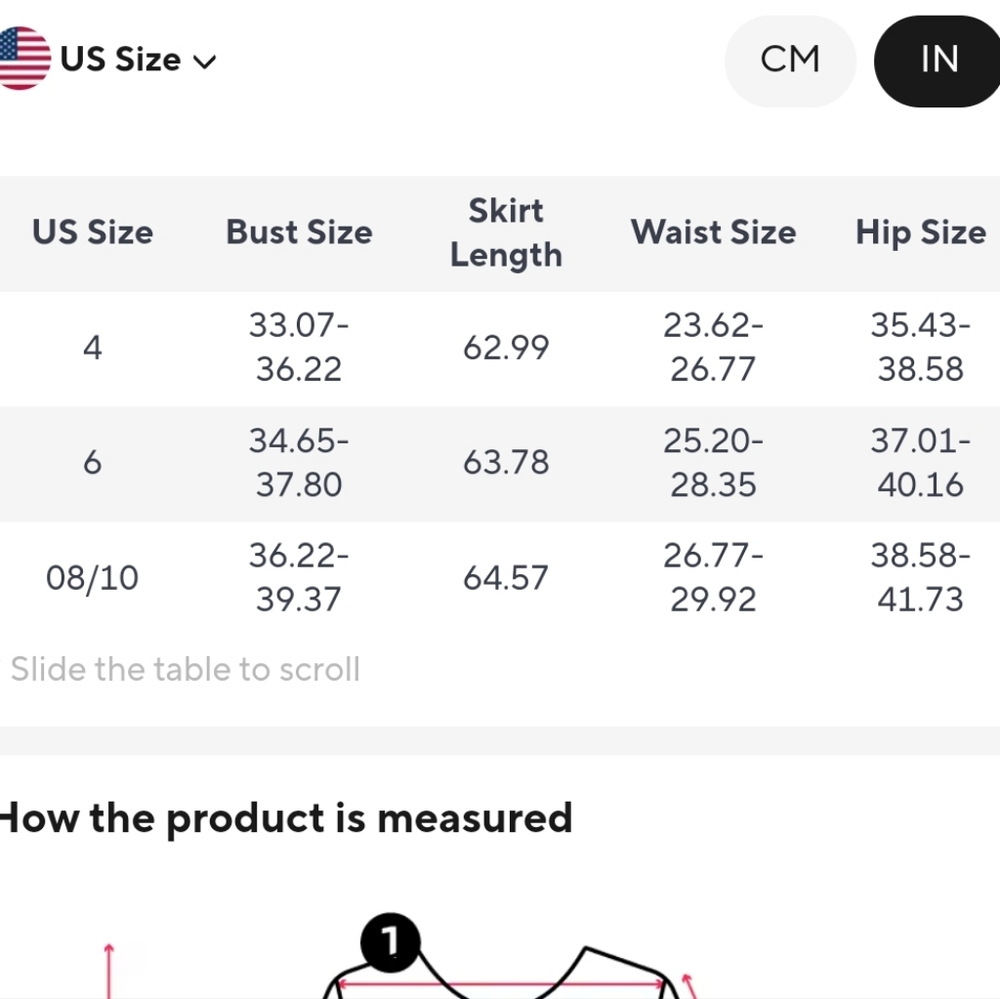Click skirt length value 62.99
The image size is (1000, 999).
click(x=506, y=348)
